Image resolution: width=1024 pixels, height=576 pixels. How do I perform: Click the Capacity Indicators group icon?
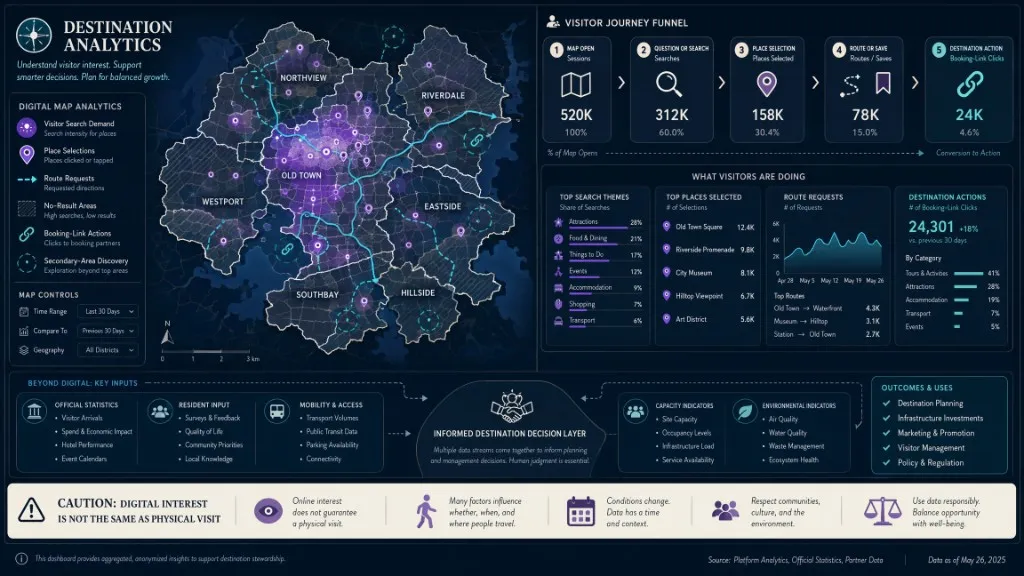tap(635, 412)
